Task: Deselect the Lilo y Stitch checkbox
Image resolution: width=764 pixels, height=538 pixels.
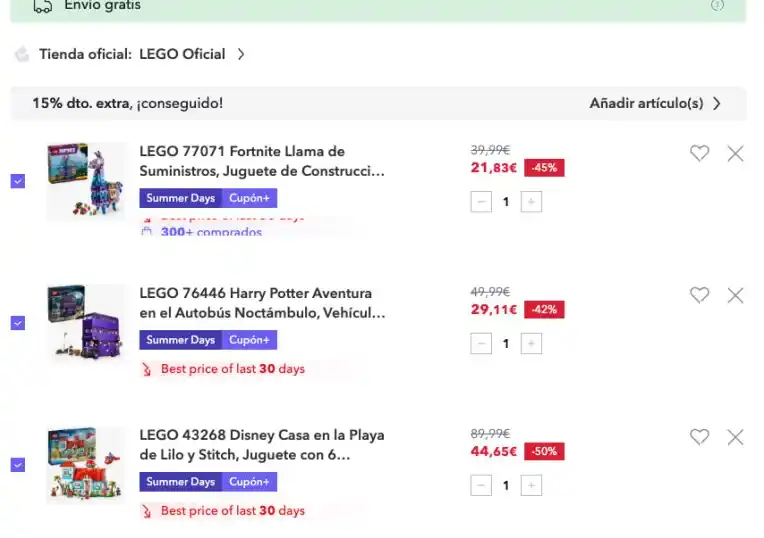Action: (18, 465)
